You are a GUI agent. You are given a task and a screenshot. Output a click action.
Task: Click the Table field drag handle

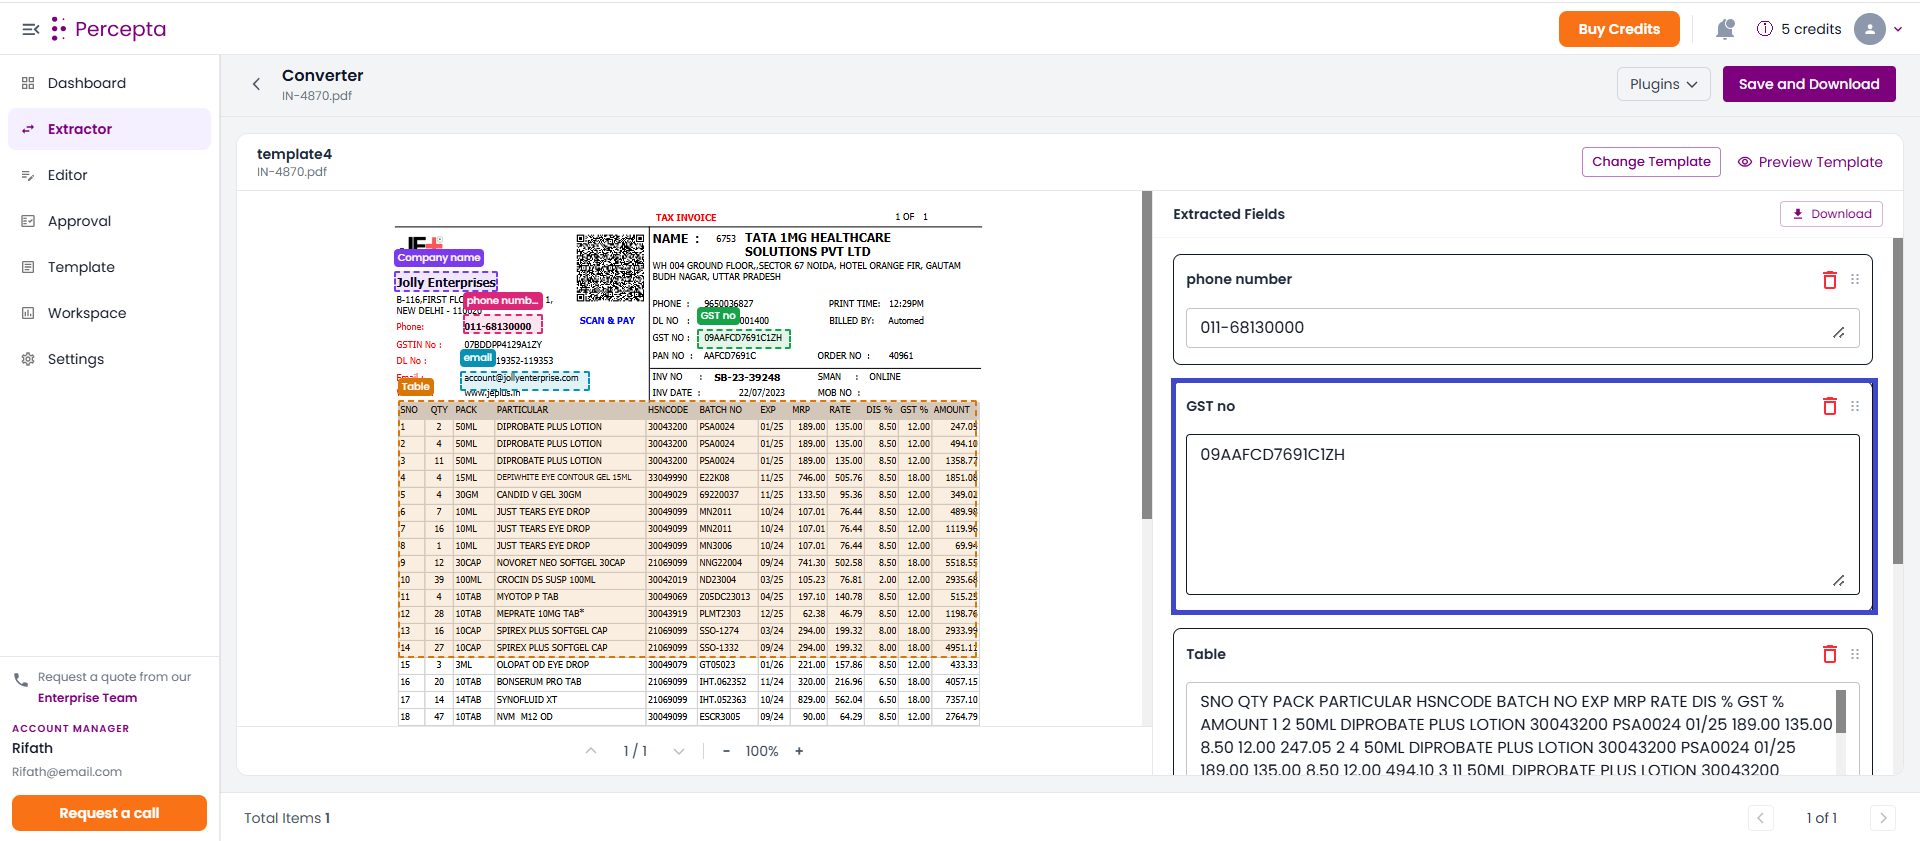pos(1855,654)
